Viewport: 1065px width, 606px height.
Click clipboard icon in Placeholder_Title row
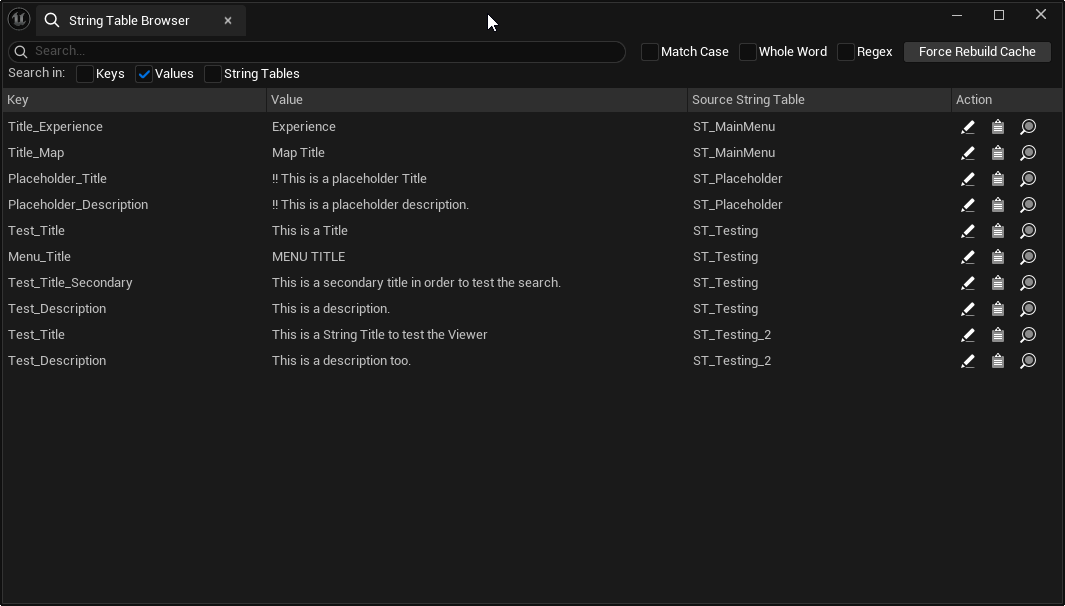(x=998, y=179)
